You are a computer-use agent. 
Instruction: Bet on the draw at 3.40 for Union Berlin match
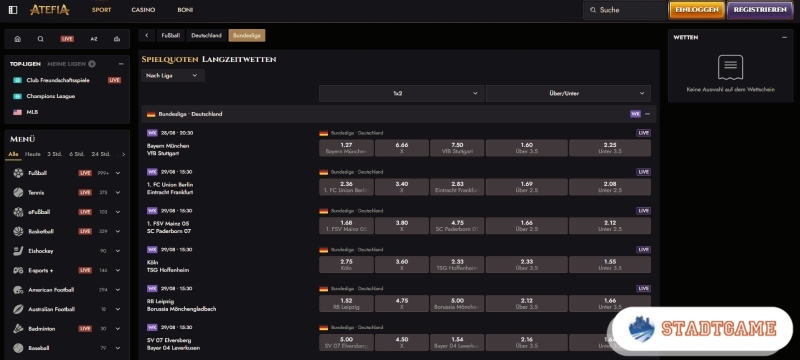tap(402, 187)
